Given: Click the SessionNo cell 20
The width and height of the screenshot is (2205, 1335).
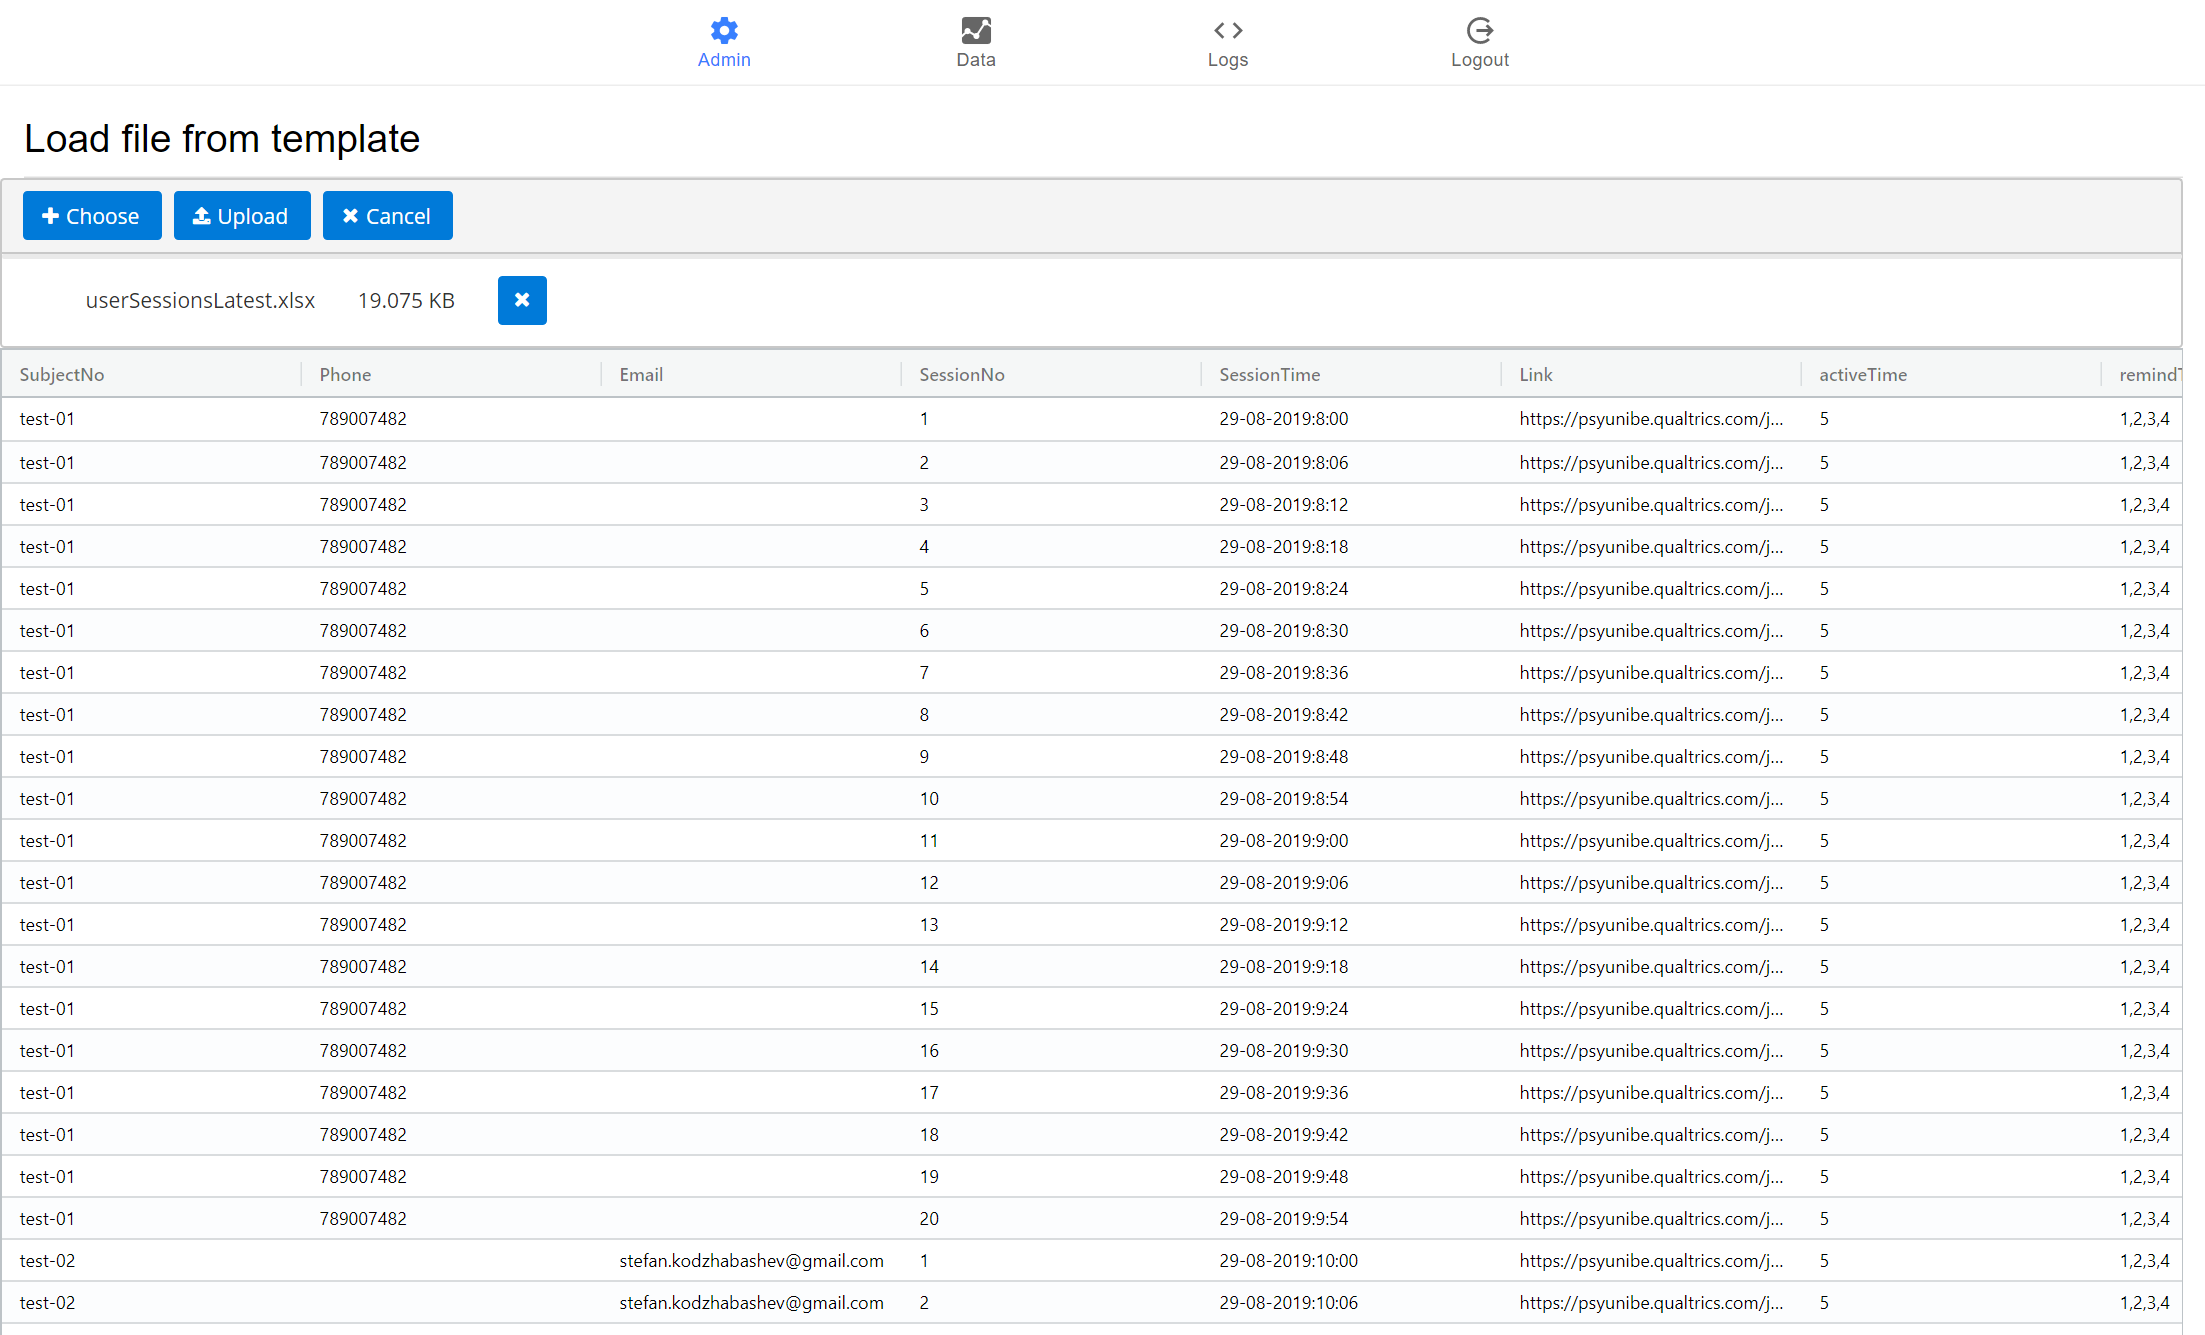Looking at the screenshot, I should coord(929,1219).
